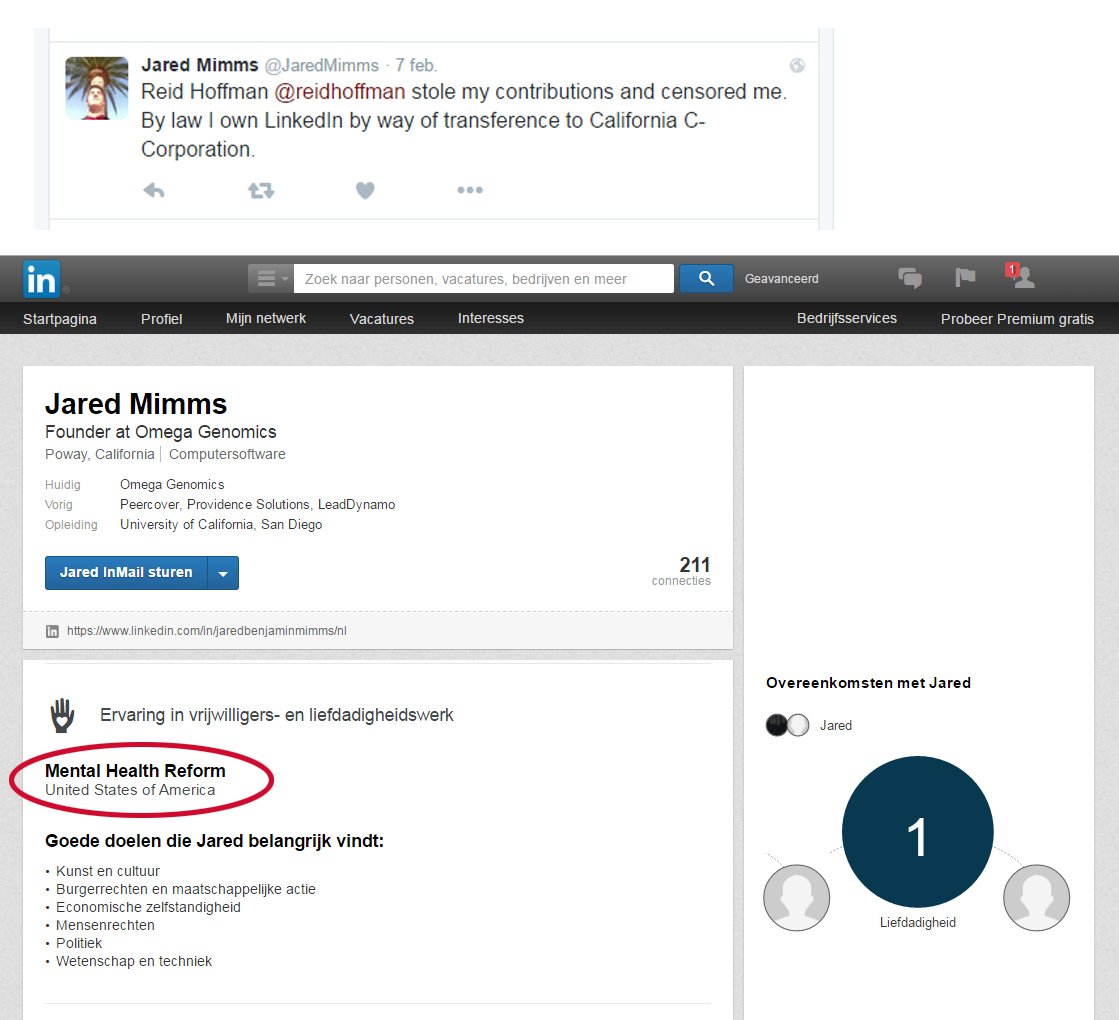Like the tweet with the heart icon
The width and height of the screenshot is (1119, 1020).
[365, 191]
